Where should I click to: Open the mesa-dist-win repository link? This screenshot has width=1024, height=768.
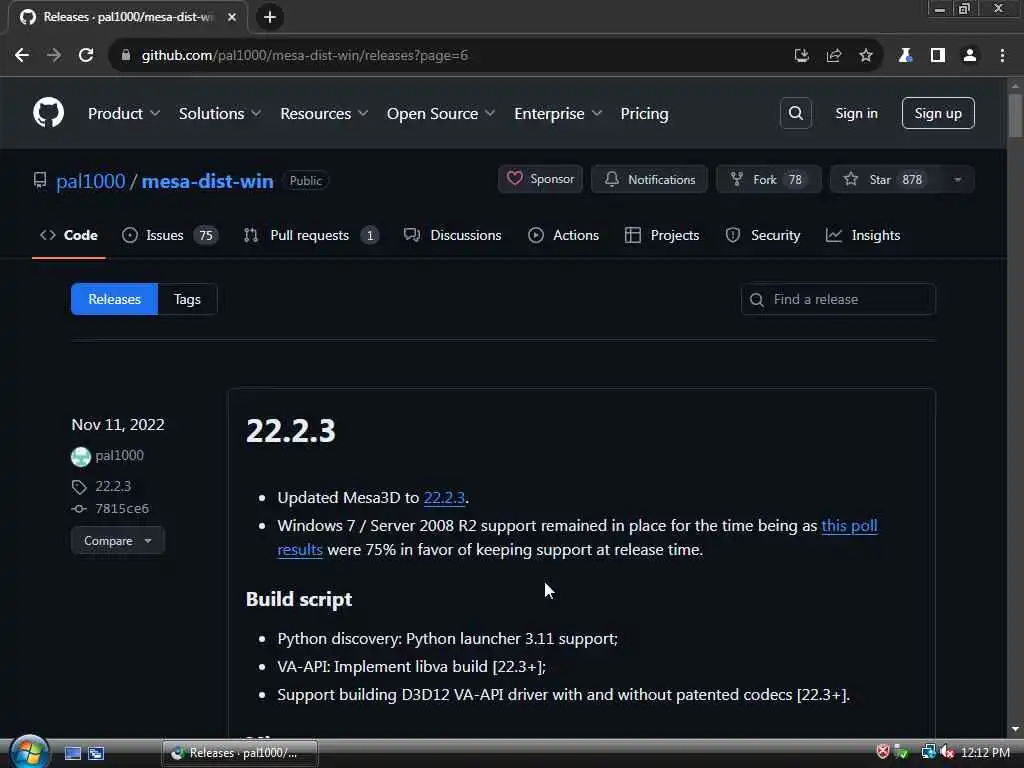coord(208,181)
